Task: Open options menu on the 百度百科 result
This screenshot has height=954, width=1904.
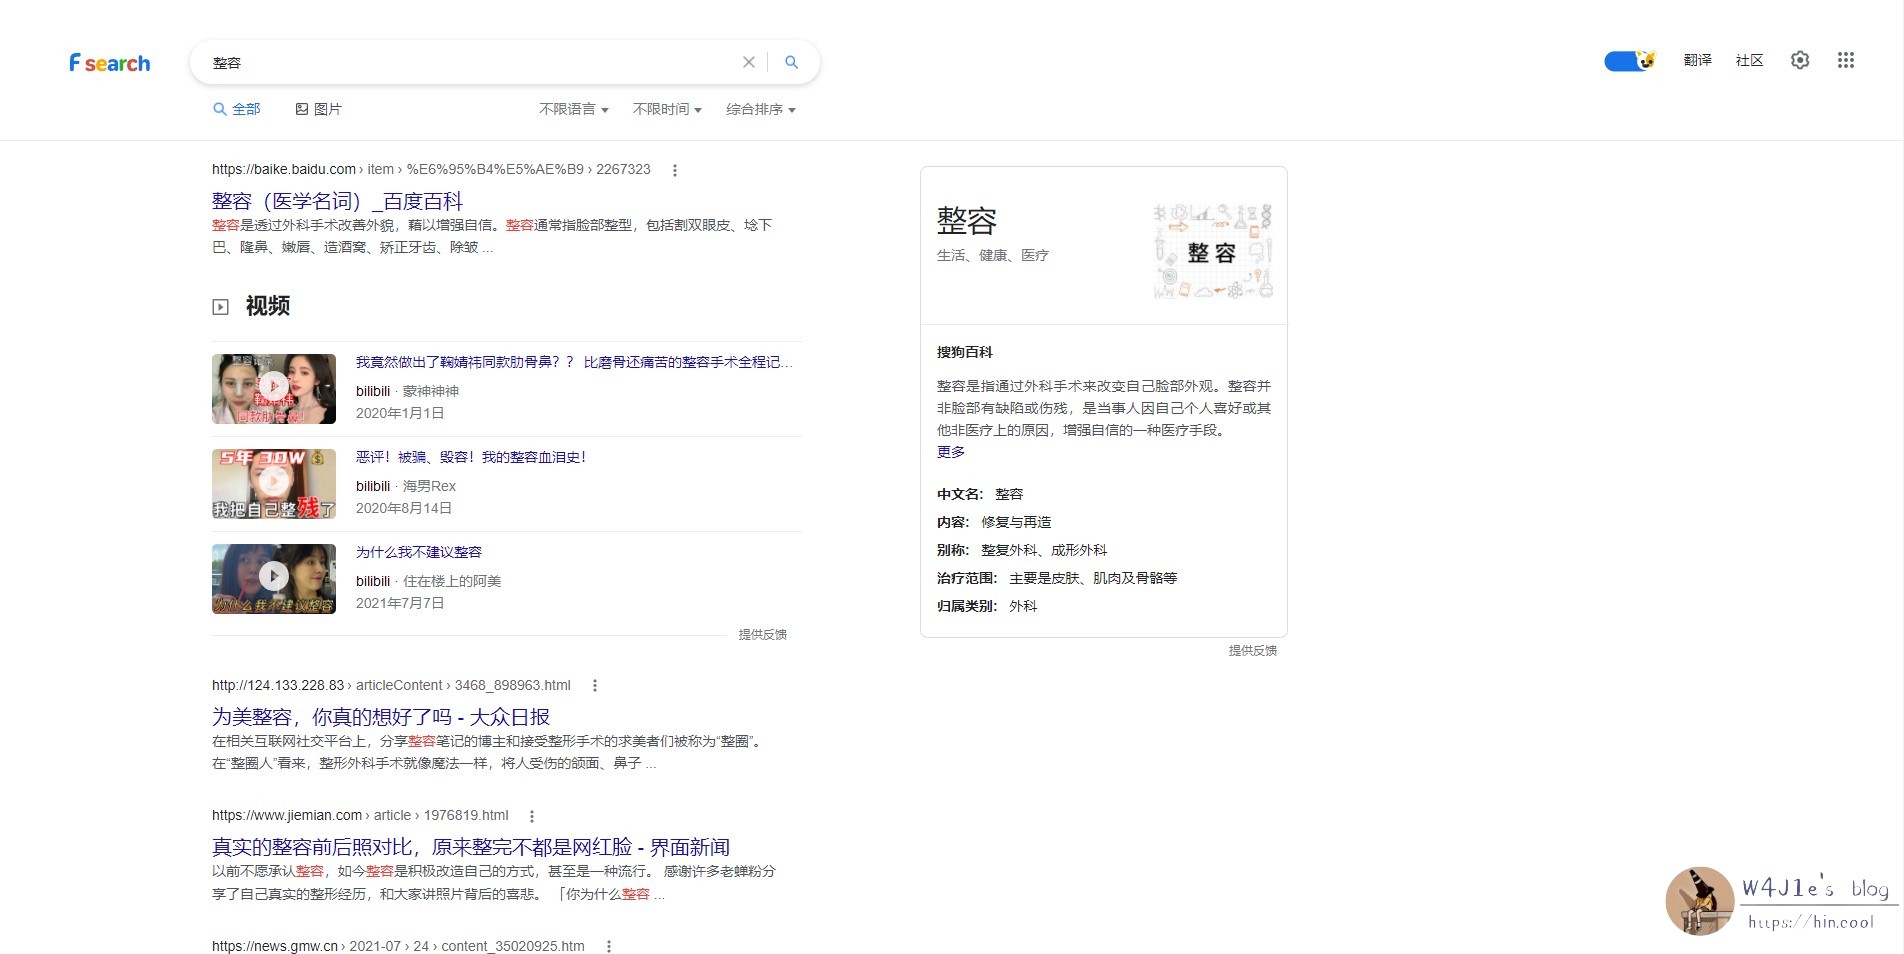Action: pos(675,170)
